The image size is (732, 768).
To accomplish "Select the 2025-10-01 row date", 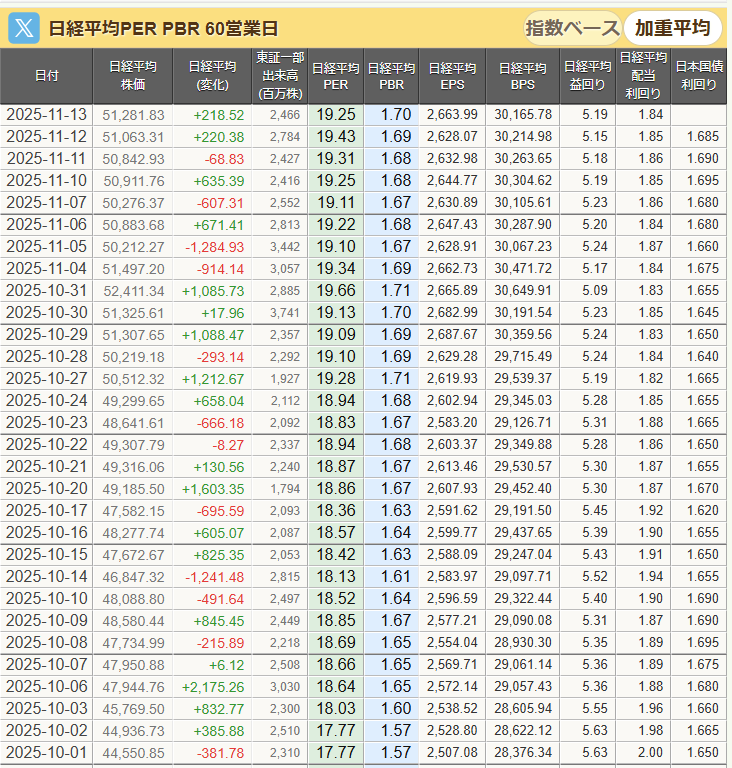I will 47,752.
